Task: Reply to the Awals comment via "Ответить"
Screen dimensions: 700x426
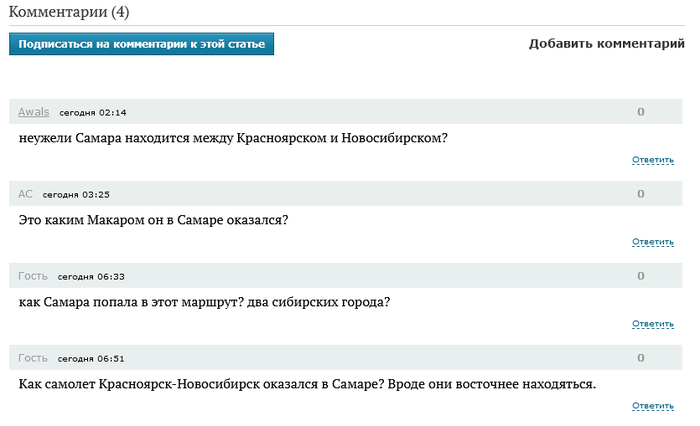Action: pyautogui.click(x=653, y=160)
